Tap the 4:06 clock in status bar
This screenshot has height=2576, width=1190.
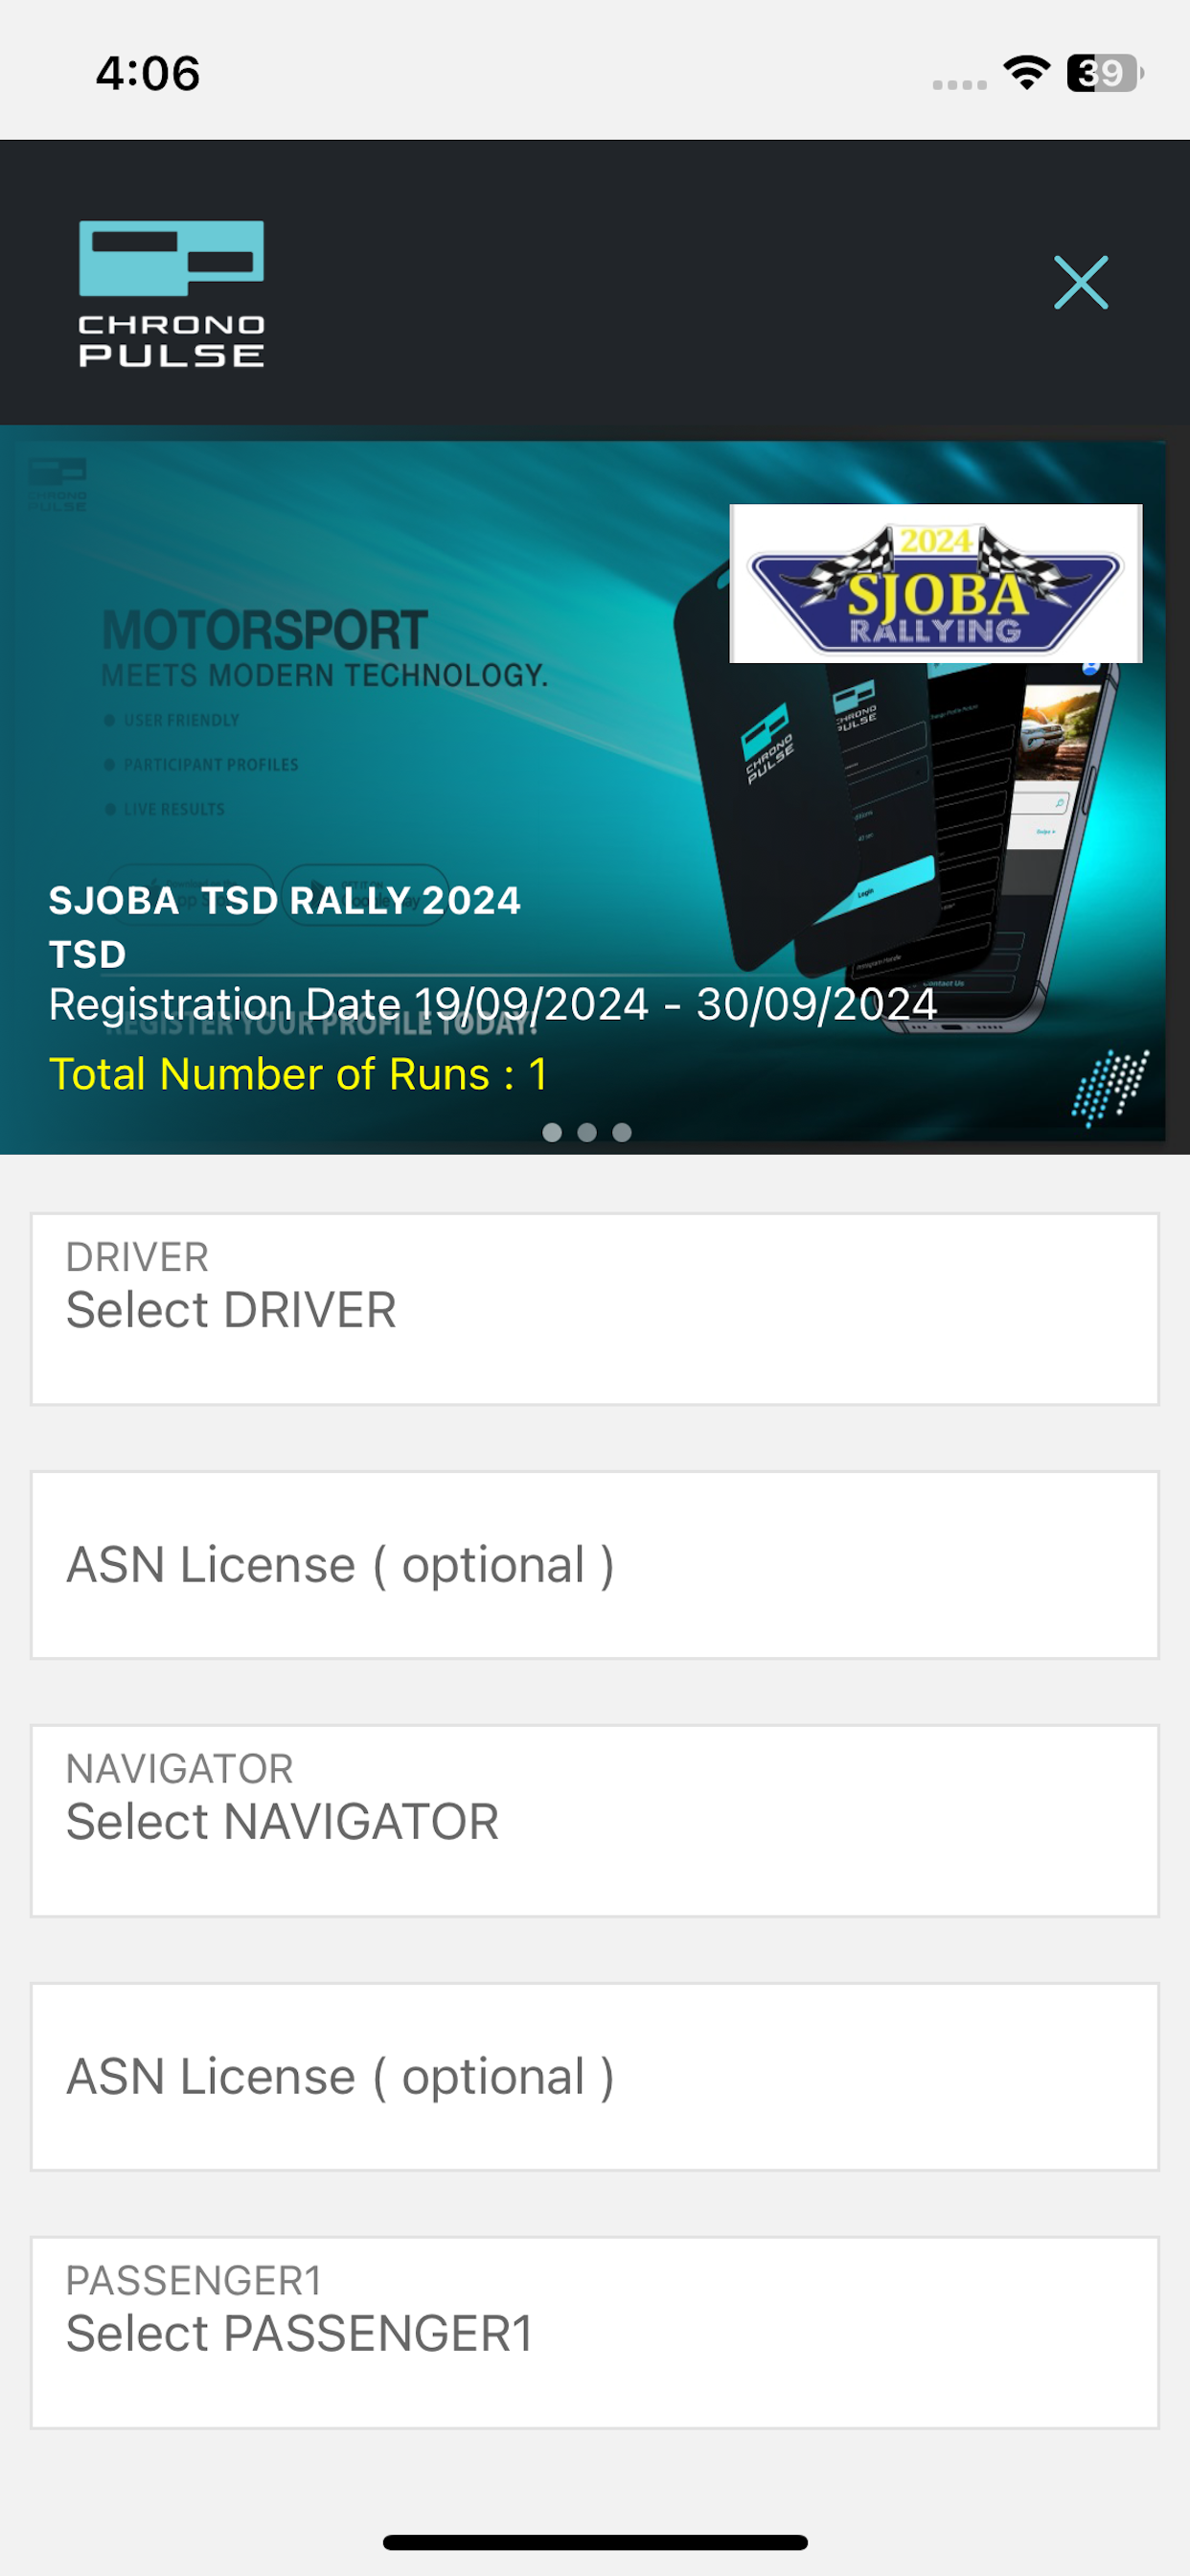[148, 74]
